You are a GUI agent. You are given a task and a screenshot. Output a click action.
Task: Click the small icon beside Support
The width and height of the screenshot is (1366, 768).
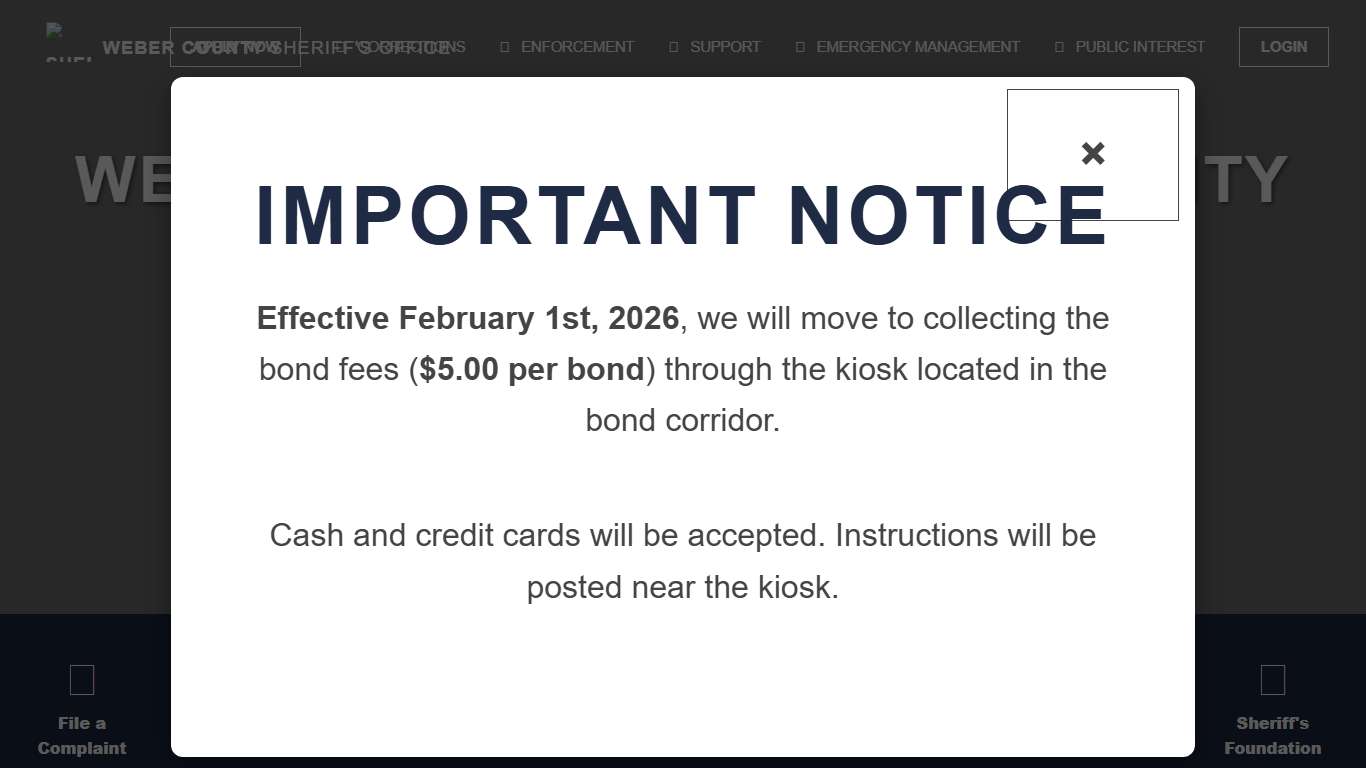674,47
